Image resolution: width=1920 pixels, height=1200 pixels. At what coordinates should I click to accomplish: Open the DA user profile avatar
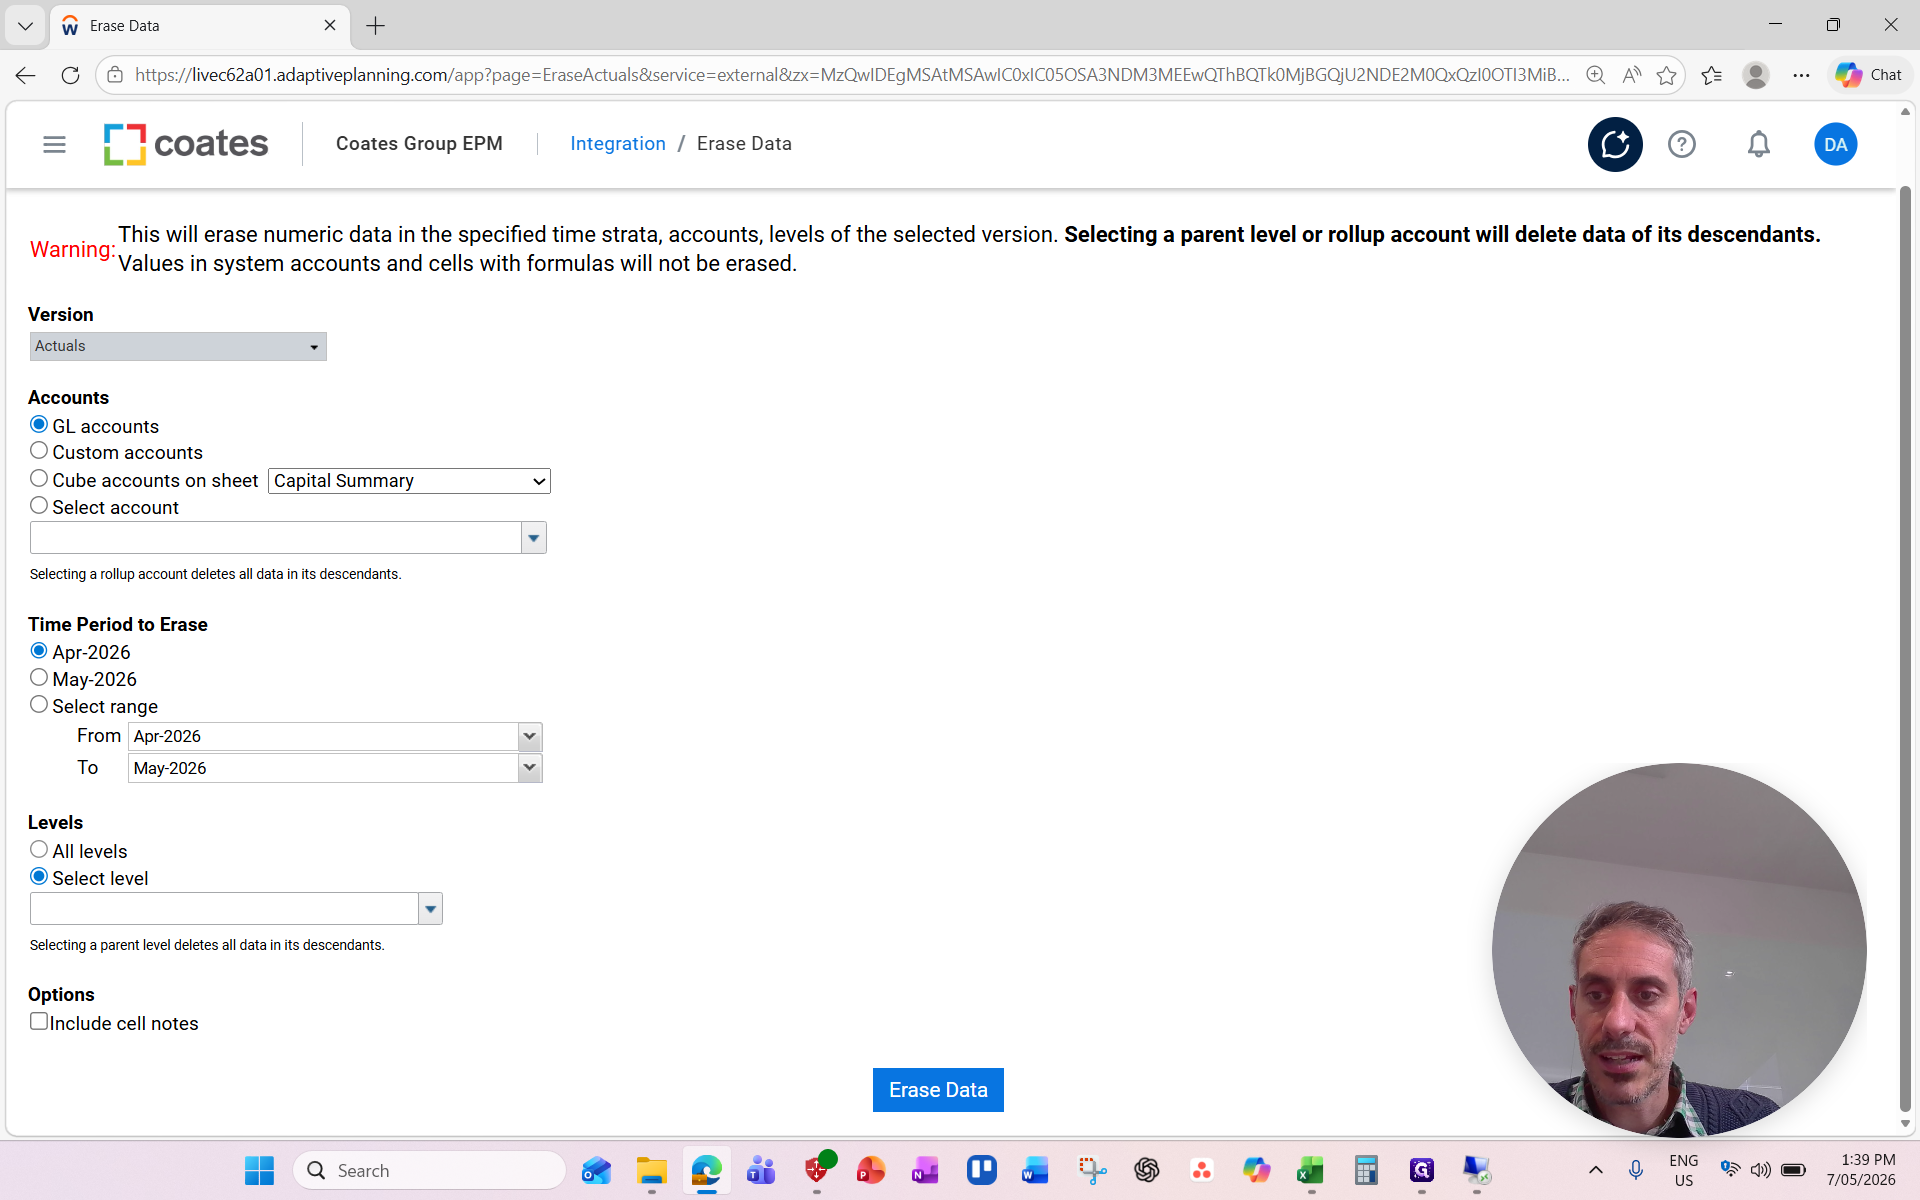[x=1835, y=144]
